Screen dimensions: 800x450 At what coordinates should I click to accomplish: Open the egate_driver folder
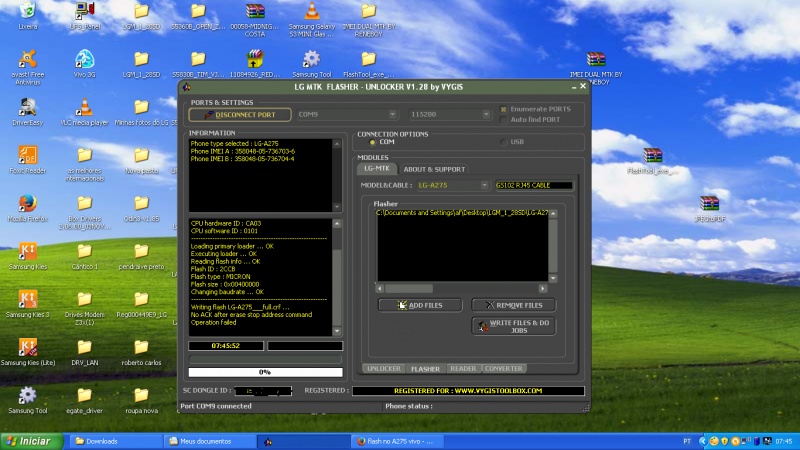click(85, 397)
